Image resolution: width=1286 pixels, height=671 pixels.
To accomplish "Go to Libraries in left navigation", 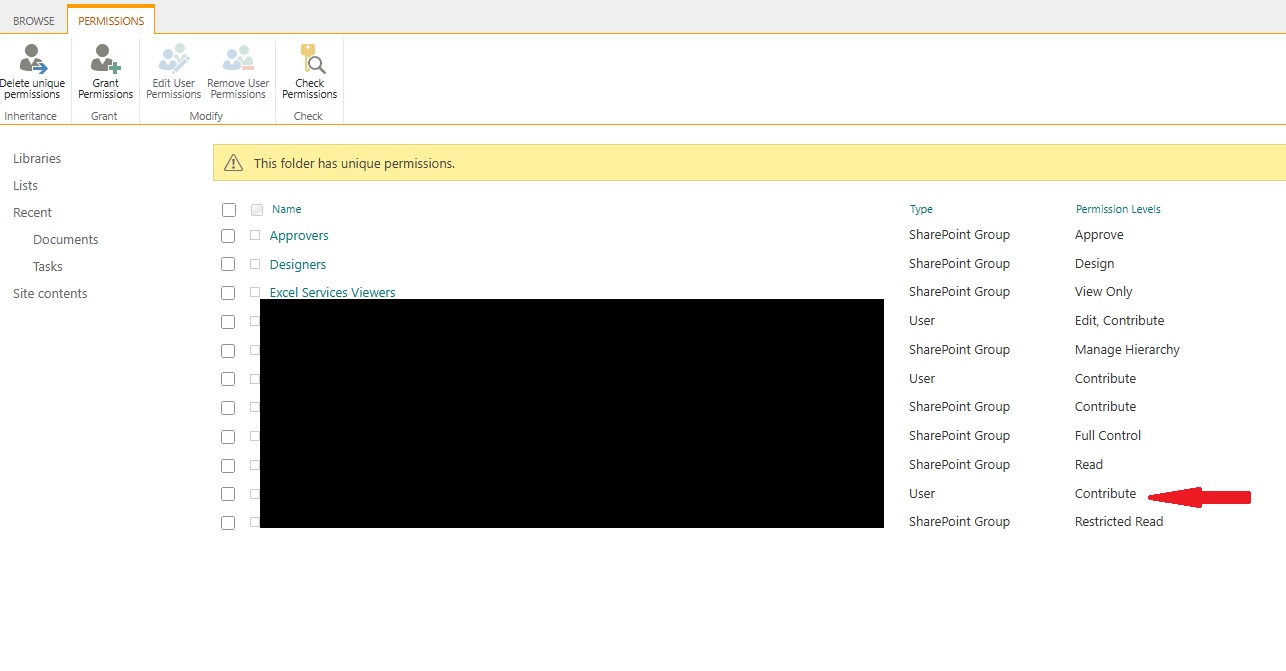I will 37,158.
